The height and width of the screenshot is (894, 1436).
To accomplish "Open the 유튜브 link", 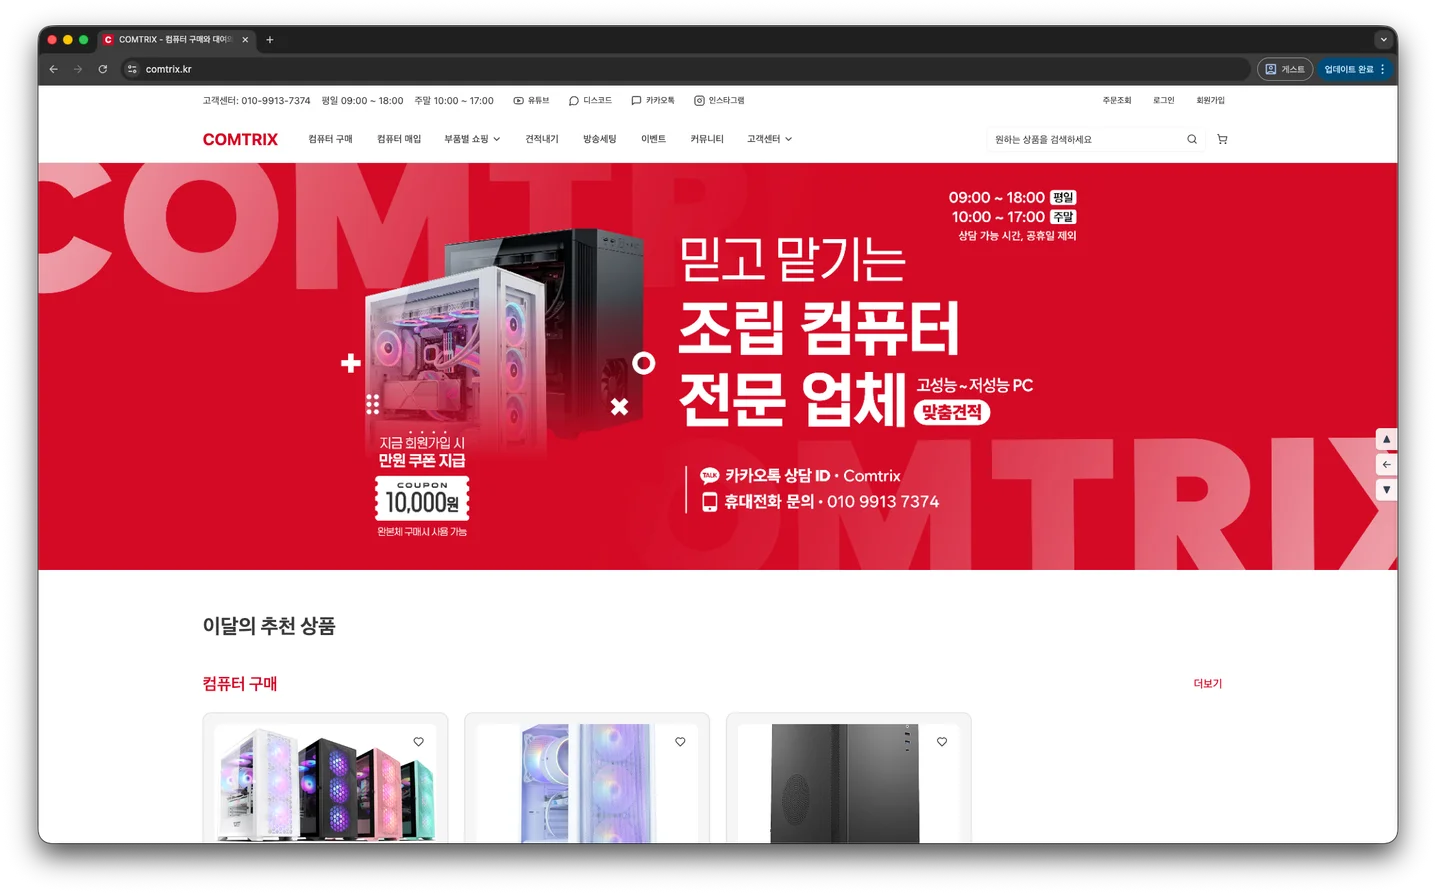I will point(531,100).
